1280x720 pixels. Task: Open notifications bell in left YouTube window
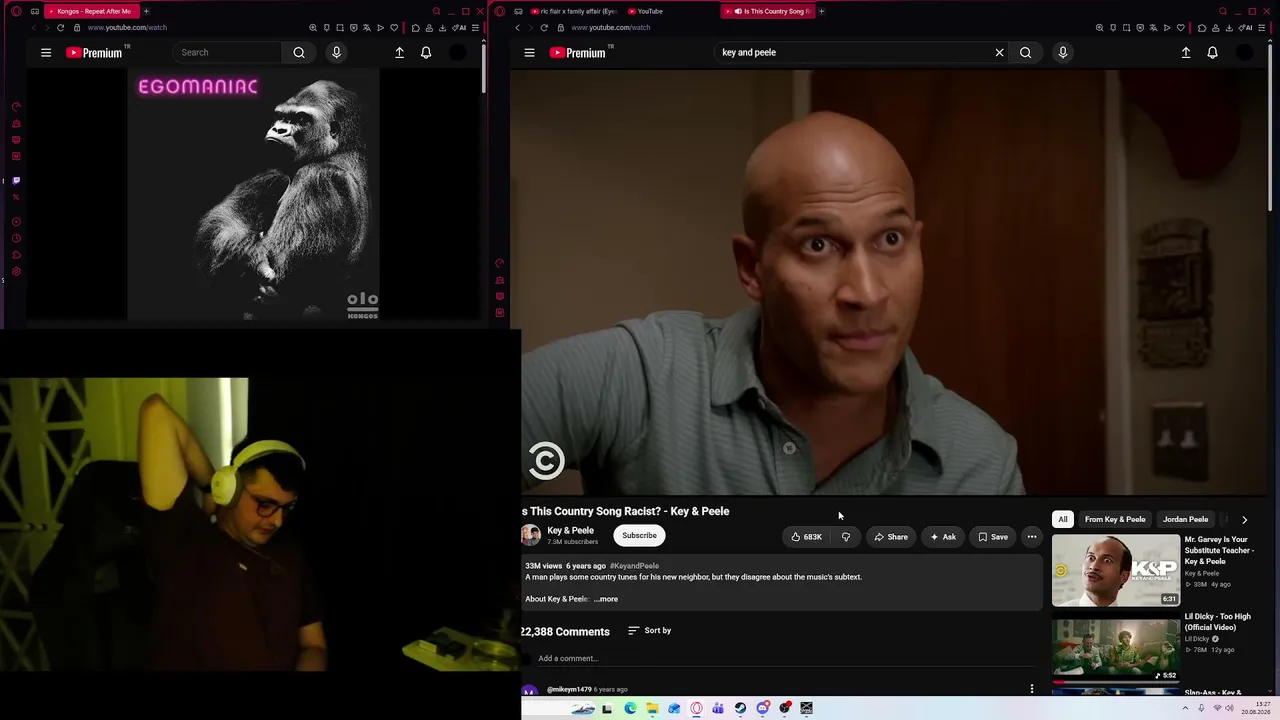(426, 52)
